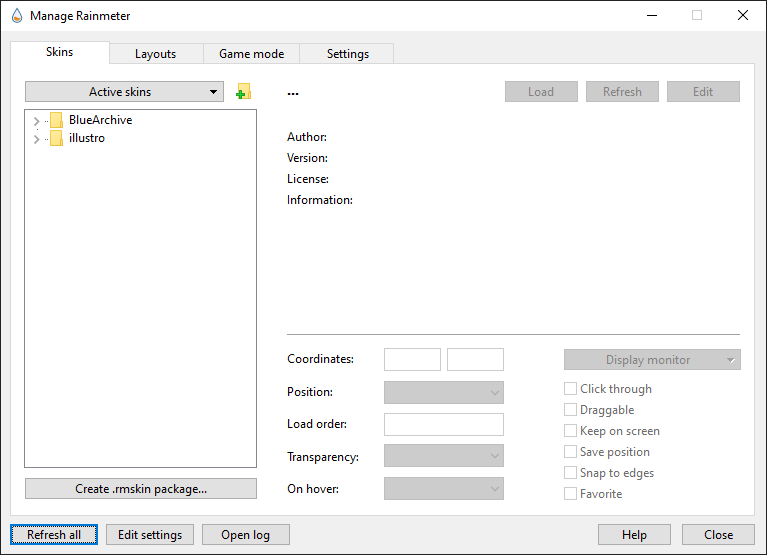This screenshot has height=555, width=767.
Task: Enable Snap to edges checkbox
Action: tap(570, 473)
